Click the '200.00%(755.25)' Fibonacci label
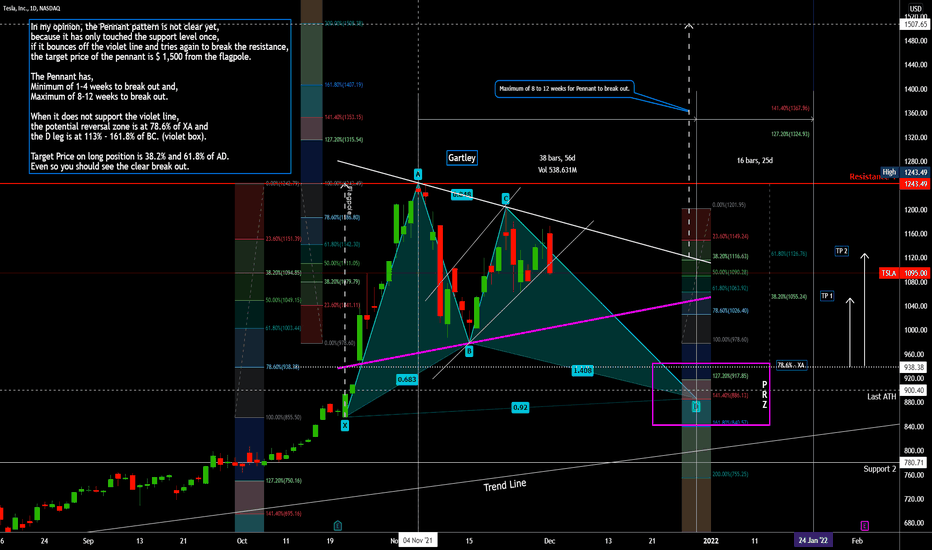 [x=730, y=474]
